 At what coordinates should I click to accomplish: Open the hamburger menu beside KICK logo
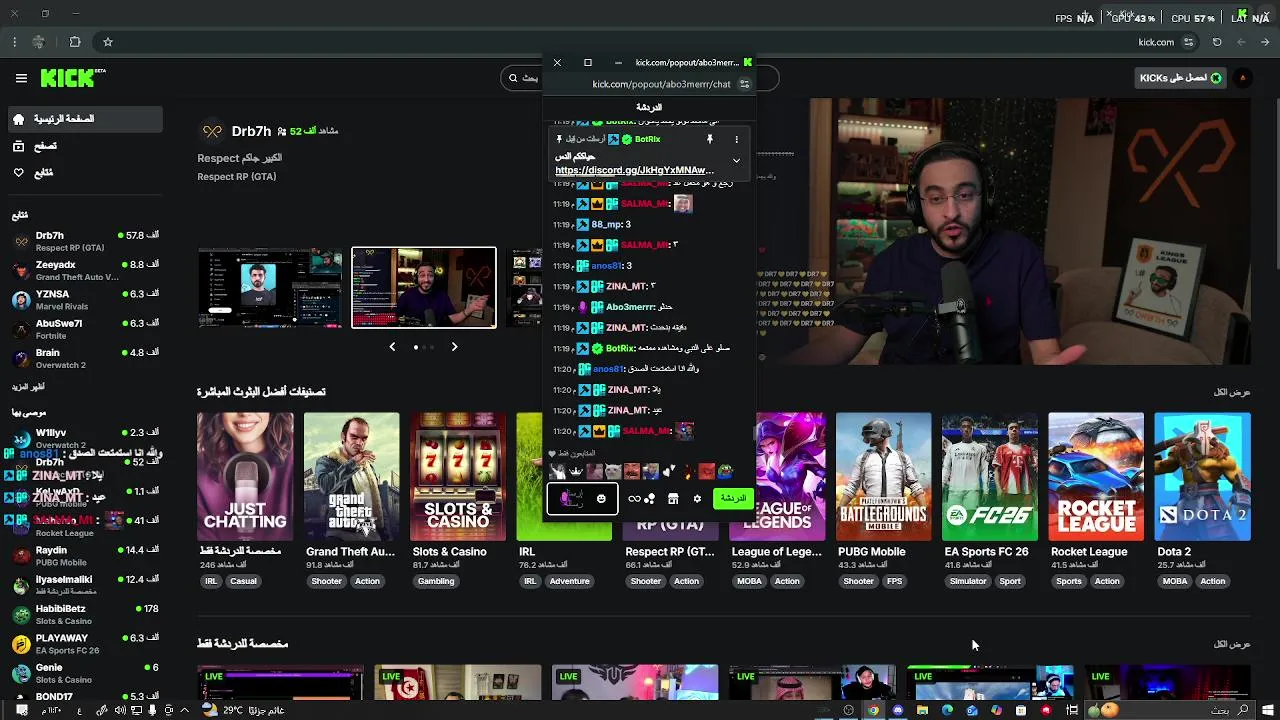tap(21, 78)
